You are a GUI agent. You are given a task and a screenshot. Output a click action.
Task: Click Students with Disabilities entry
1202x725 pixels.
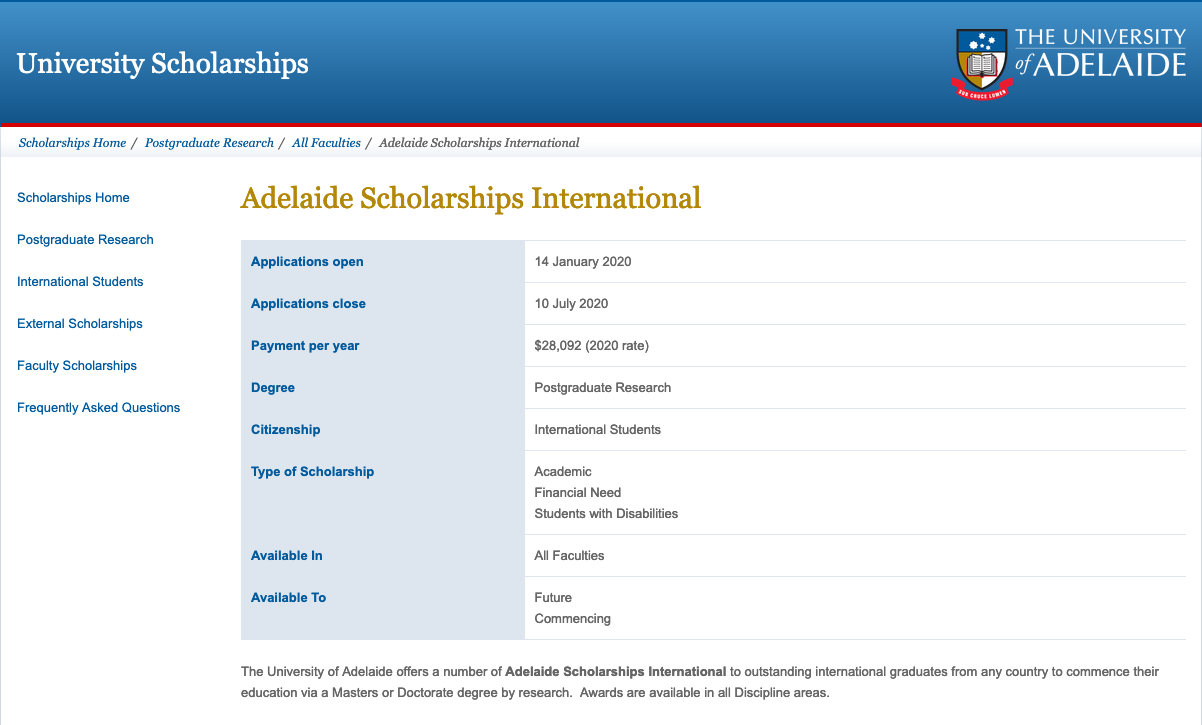tap(606, 514)
